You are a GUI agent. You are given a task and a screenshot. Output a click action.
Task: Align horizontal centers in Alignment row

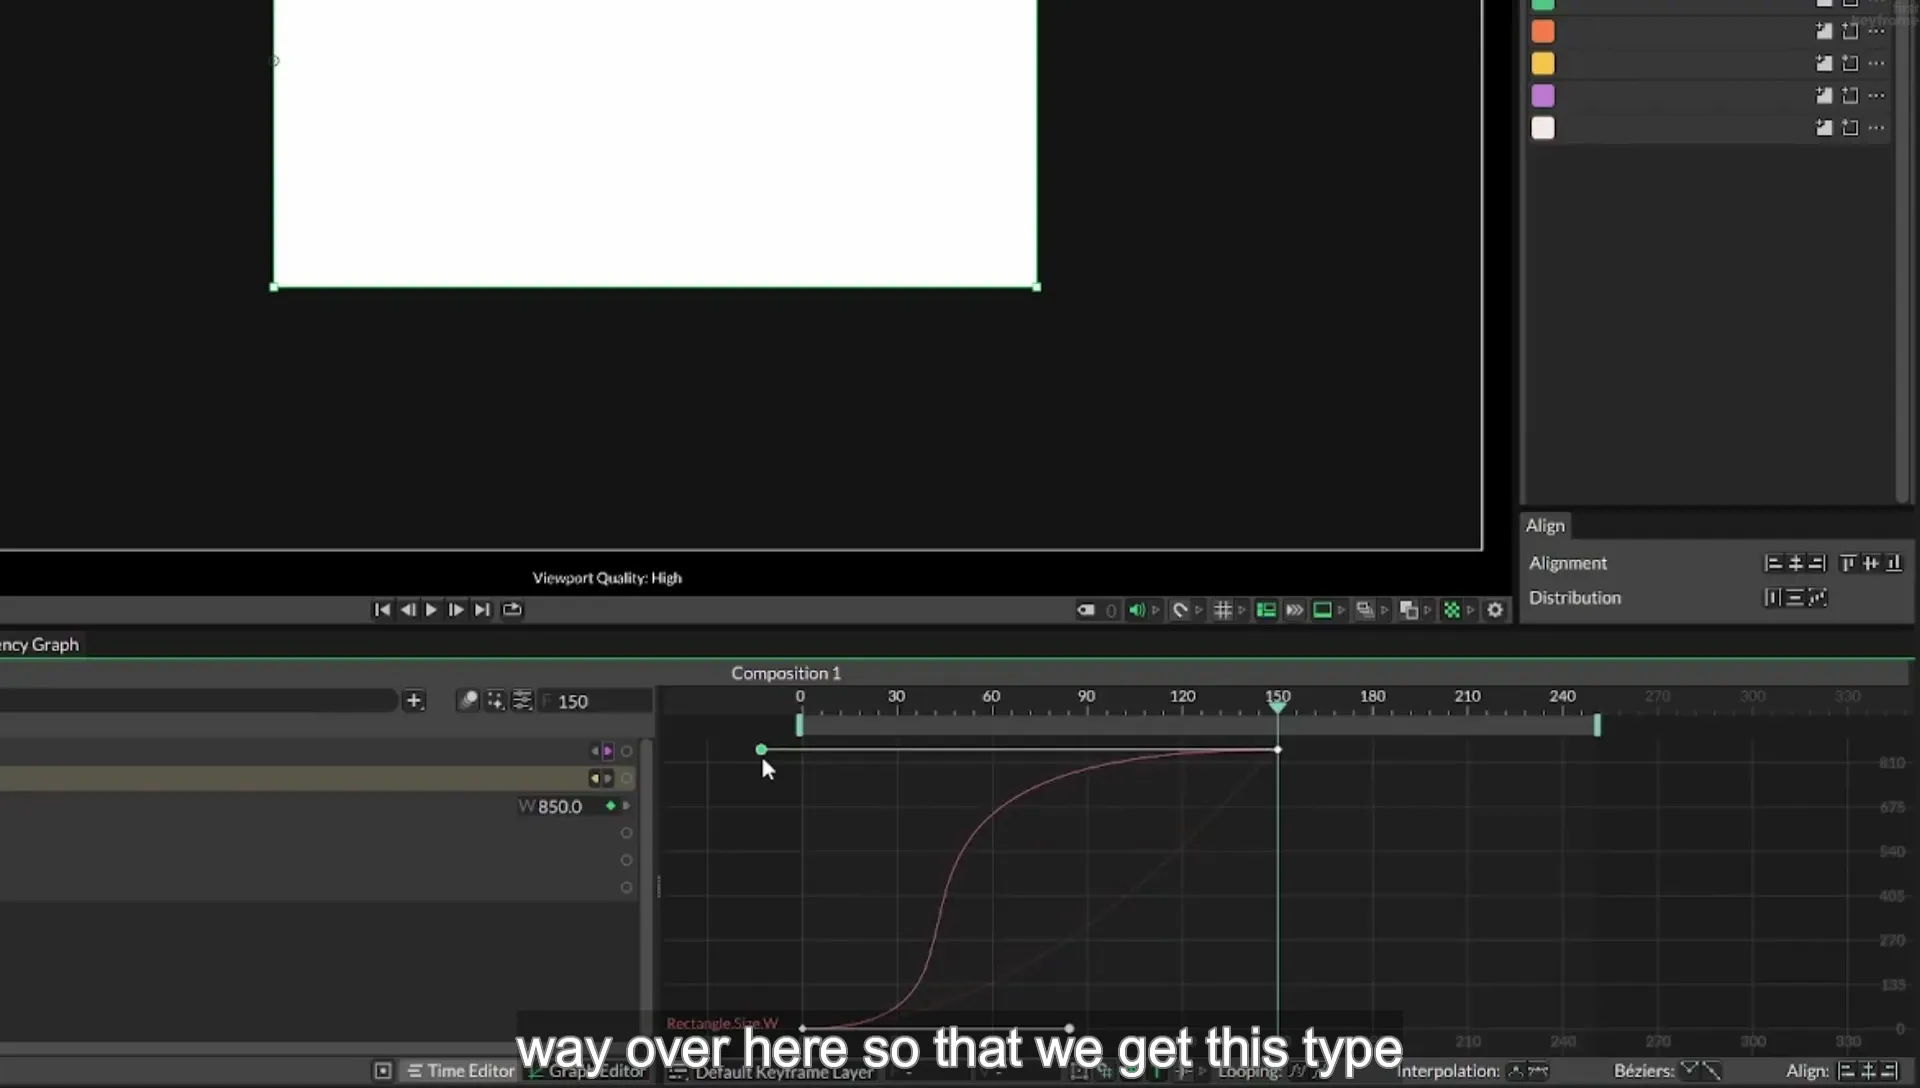tap(1795, 564)
